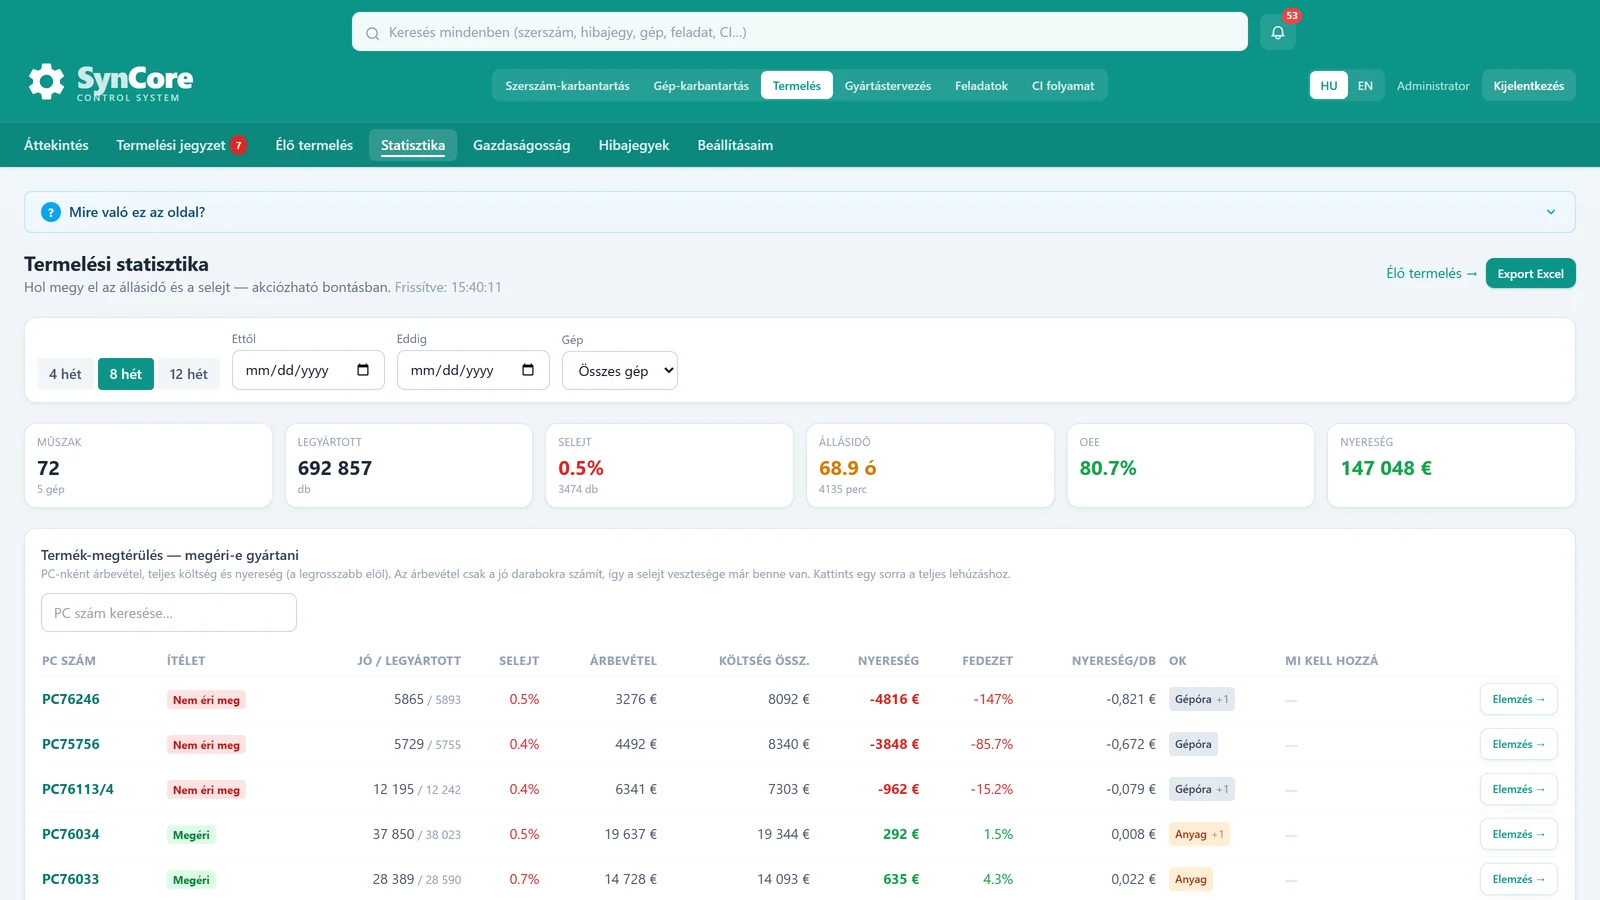Click the notification bell icon
The height and width of the screenshot is (900, 1600).
pyautogui.click(x=1277, y=32)
